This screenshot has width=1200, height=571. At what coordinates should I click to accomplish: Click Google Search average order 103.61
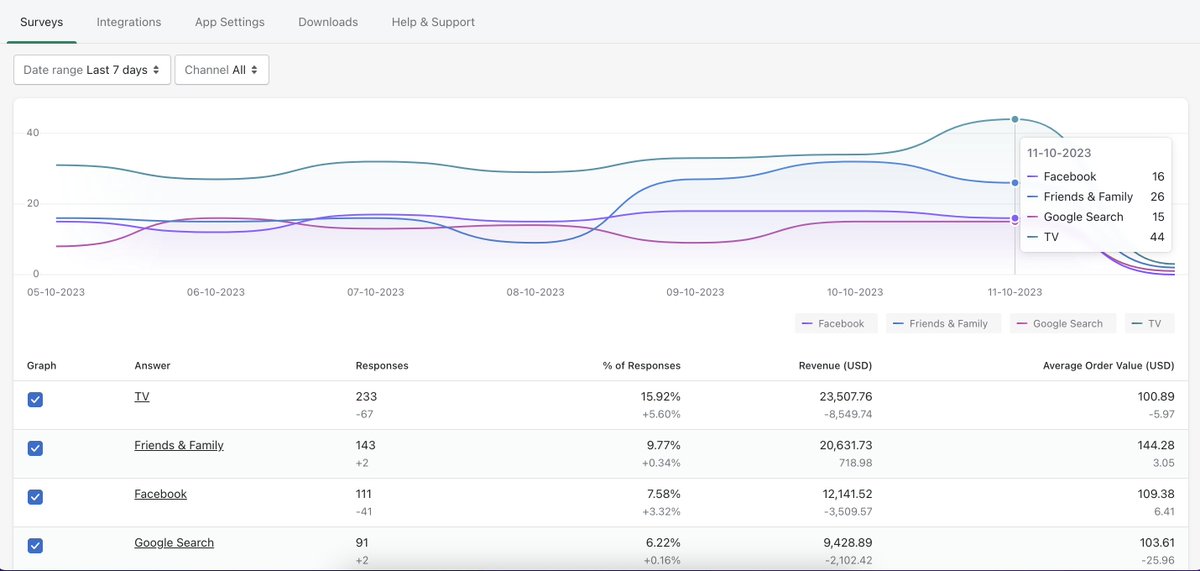click(1156, 542)
